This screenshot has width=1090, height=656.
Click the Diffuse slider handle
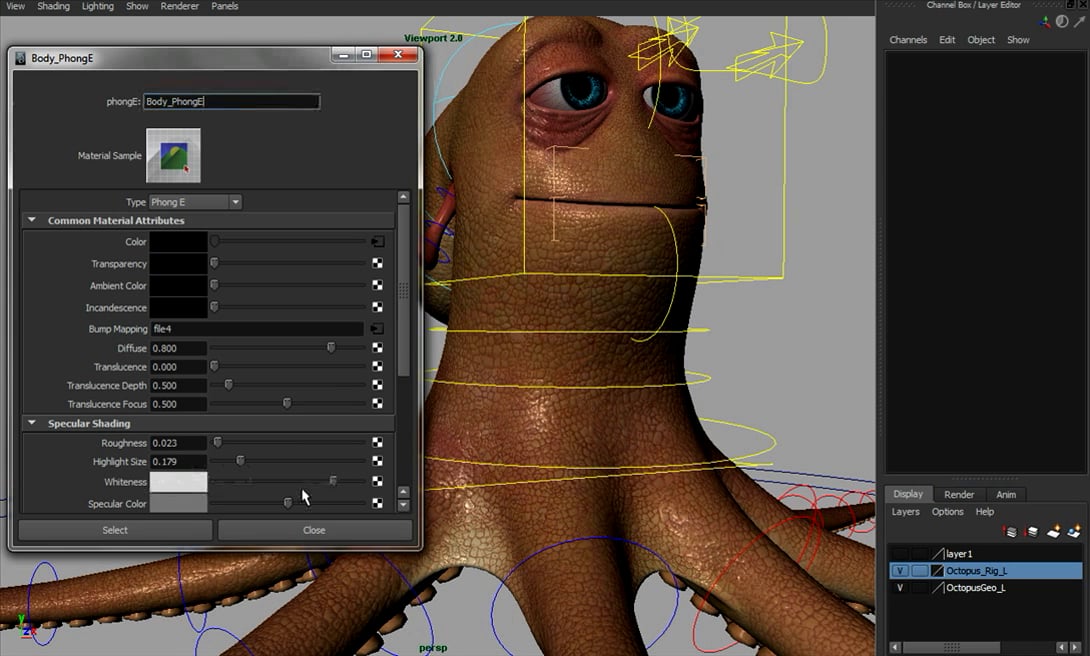pos(332,347)
